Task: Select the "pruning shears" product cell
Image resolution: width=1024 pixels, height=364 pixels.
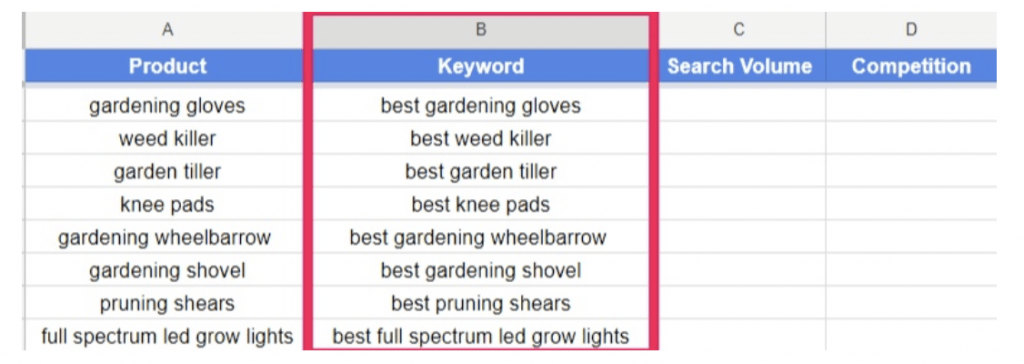Action: [167, 303]
